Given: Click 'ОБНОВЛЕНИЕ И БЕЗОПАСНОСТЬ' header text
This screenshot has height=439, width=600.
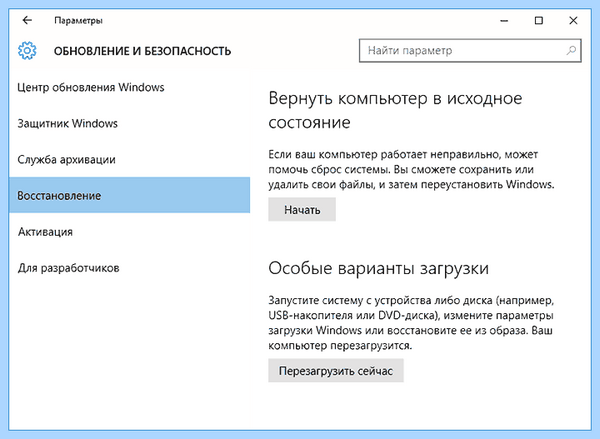Looking at the screenshot, I should (x=142, y=51).
